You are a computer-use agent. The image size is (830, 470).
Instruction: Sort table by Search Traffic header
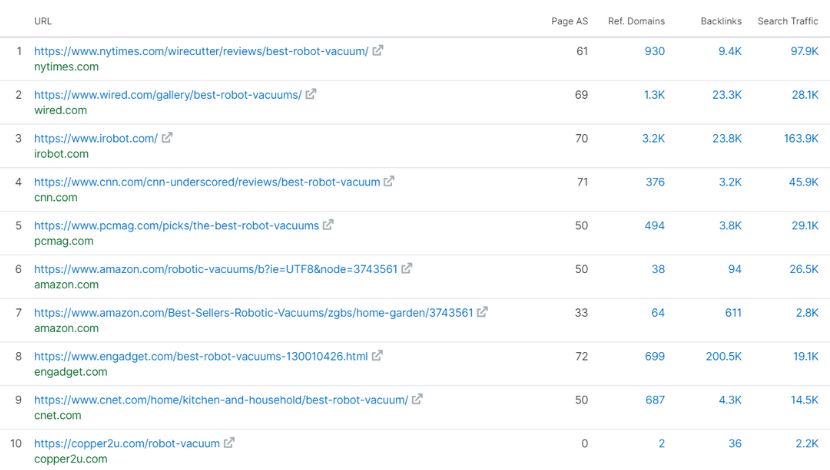point(787,21)
